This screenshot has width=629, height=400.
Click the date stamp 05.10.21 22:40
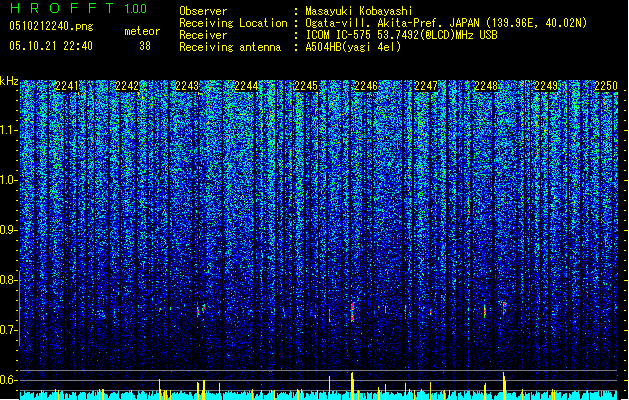point(51,46)
